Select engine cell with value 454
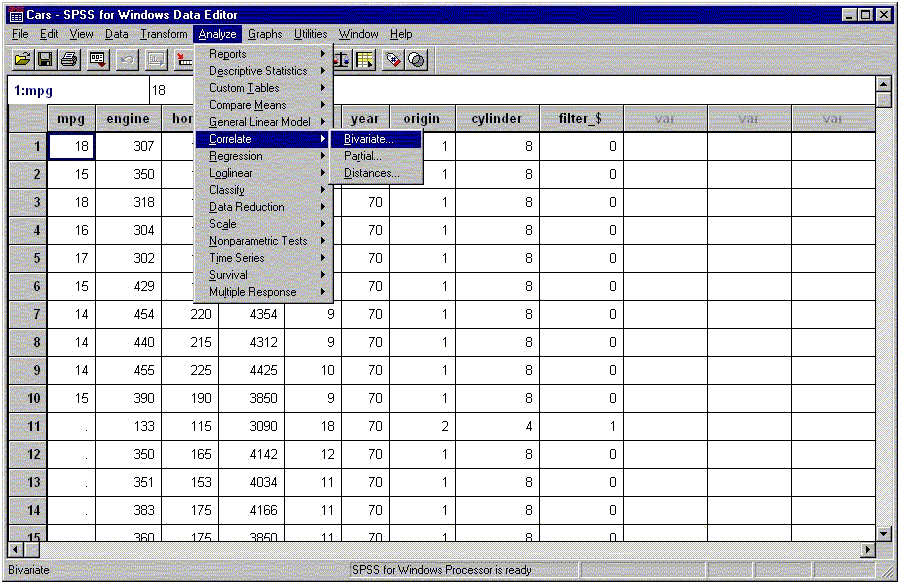Viewport: 898px width, 583px height. [x=128, y=314]
